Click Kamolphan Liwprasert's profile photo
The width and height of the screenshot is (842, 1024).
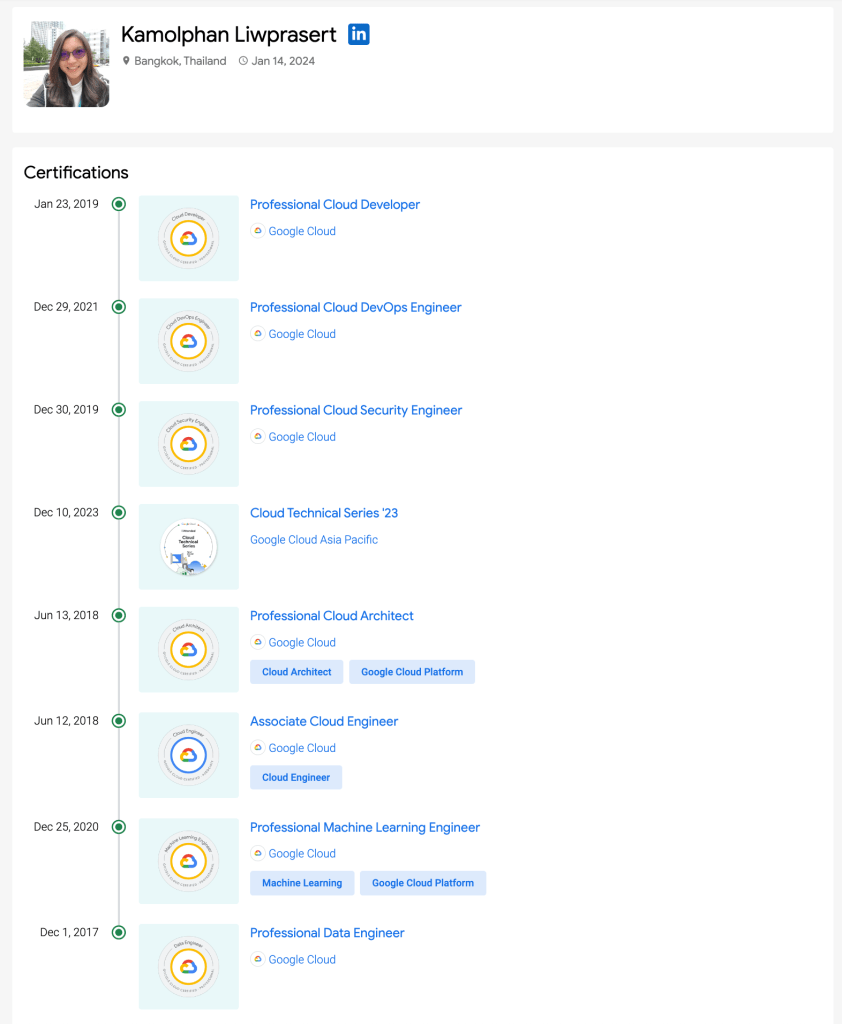tap(66, 64)
